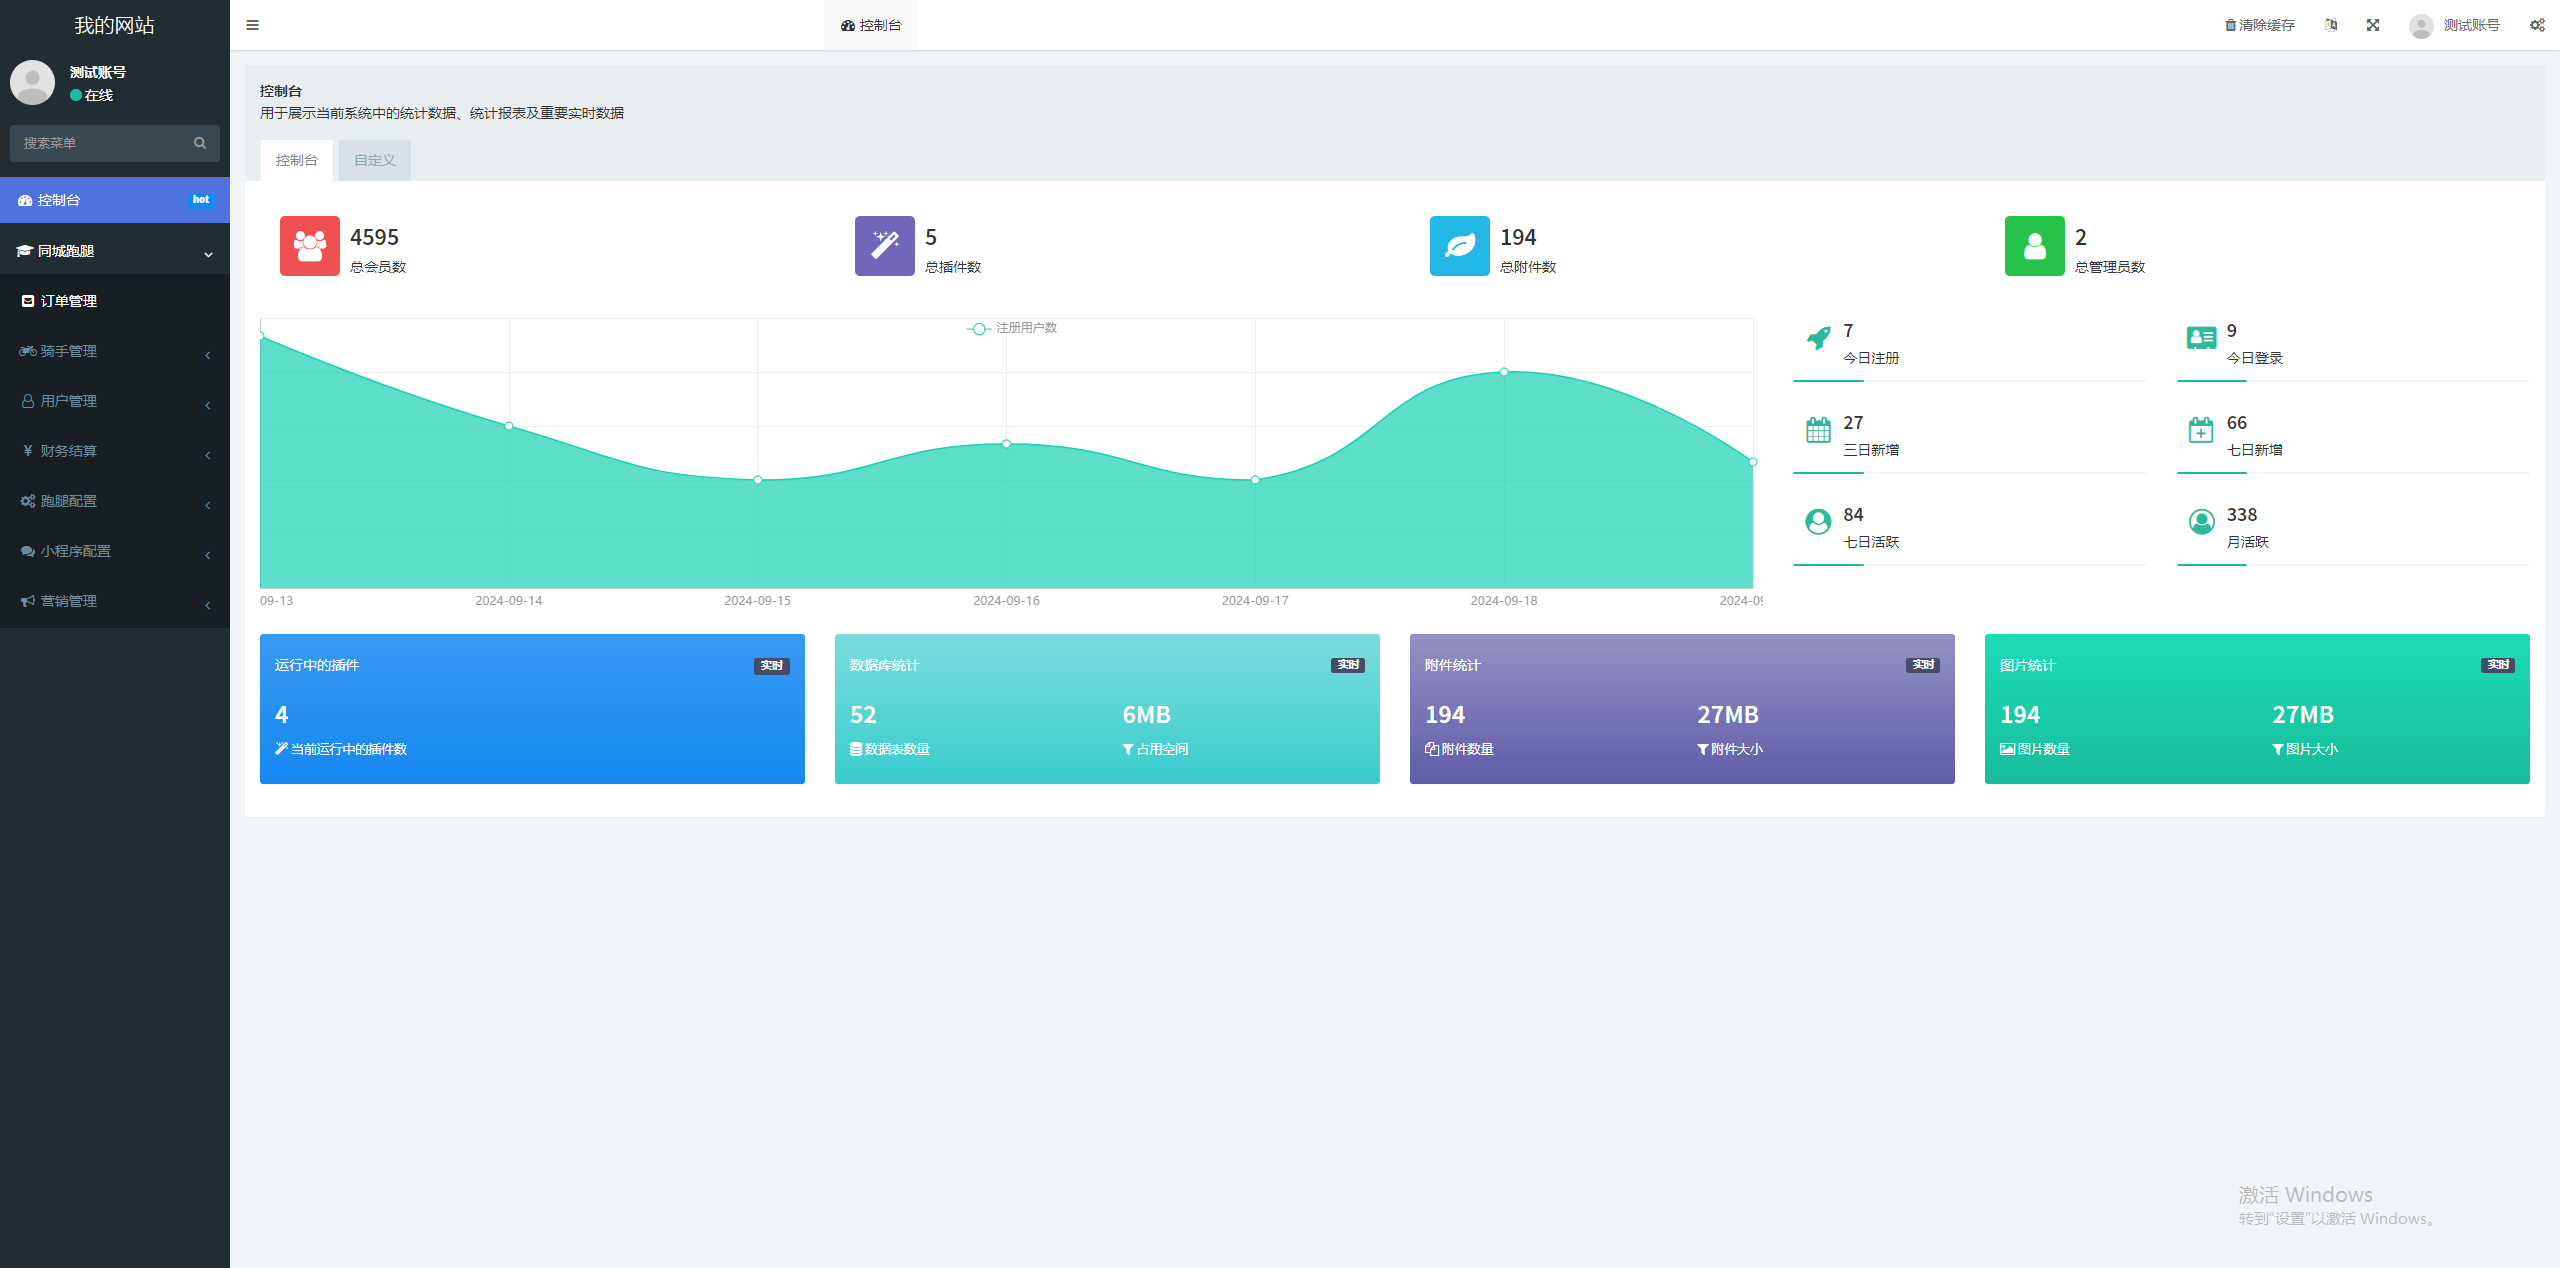The image size is (2560, 1268).
Task: Open the language switch icon
Action: [x=2331, y=25]
